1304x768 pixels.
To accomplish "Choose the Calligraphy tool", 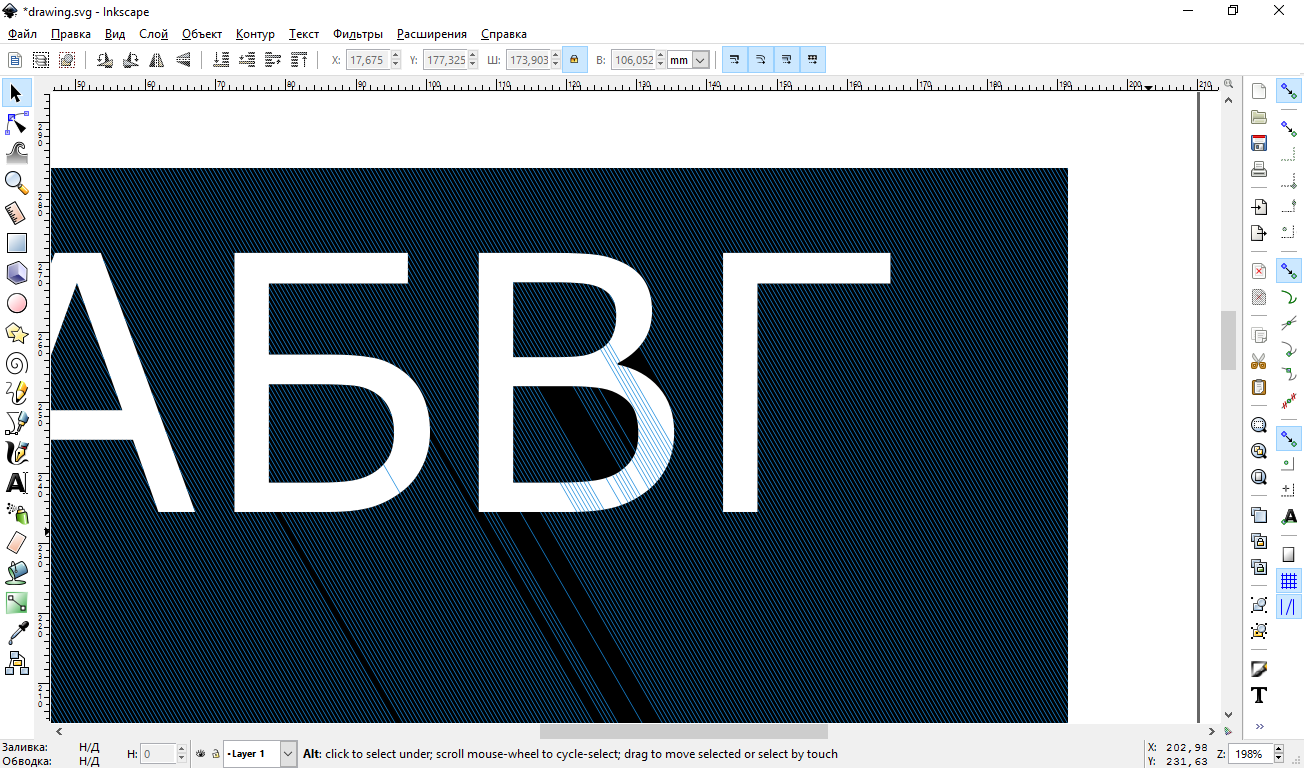I will [x=16, y=453].
